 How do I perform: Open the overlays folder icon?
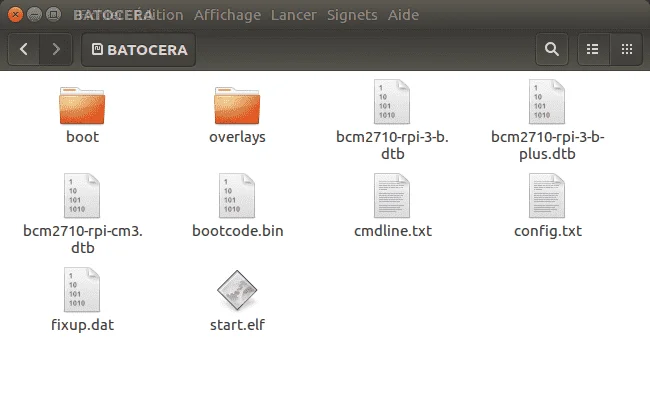click(x=237, y=105)
